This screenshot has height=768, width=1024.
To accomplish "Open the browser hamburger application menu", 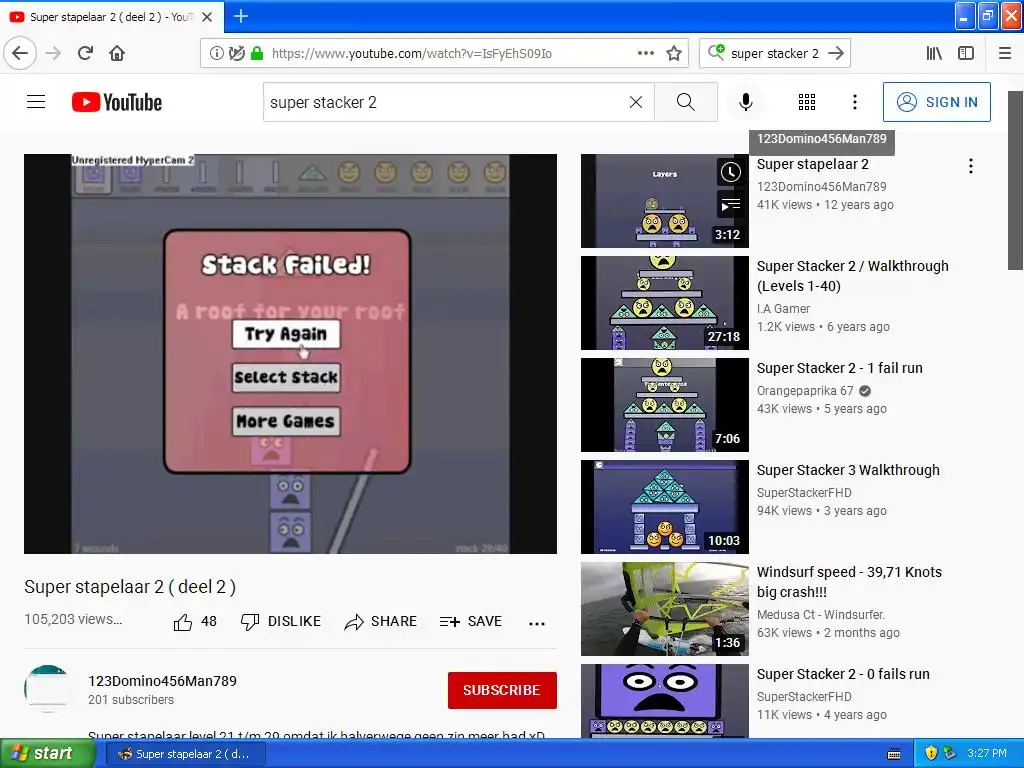I will (x=1005, y=53).
